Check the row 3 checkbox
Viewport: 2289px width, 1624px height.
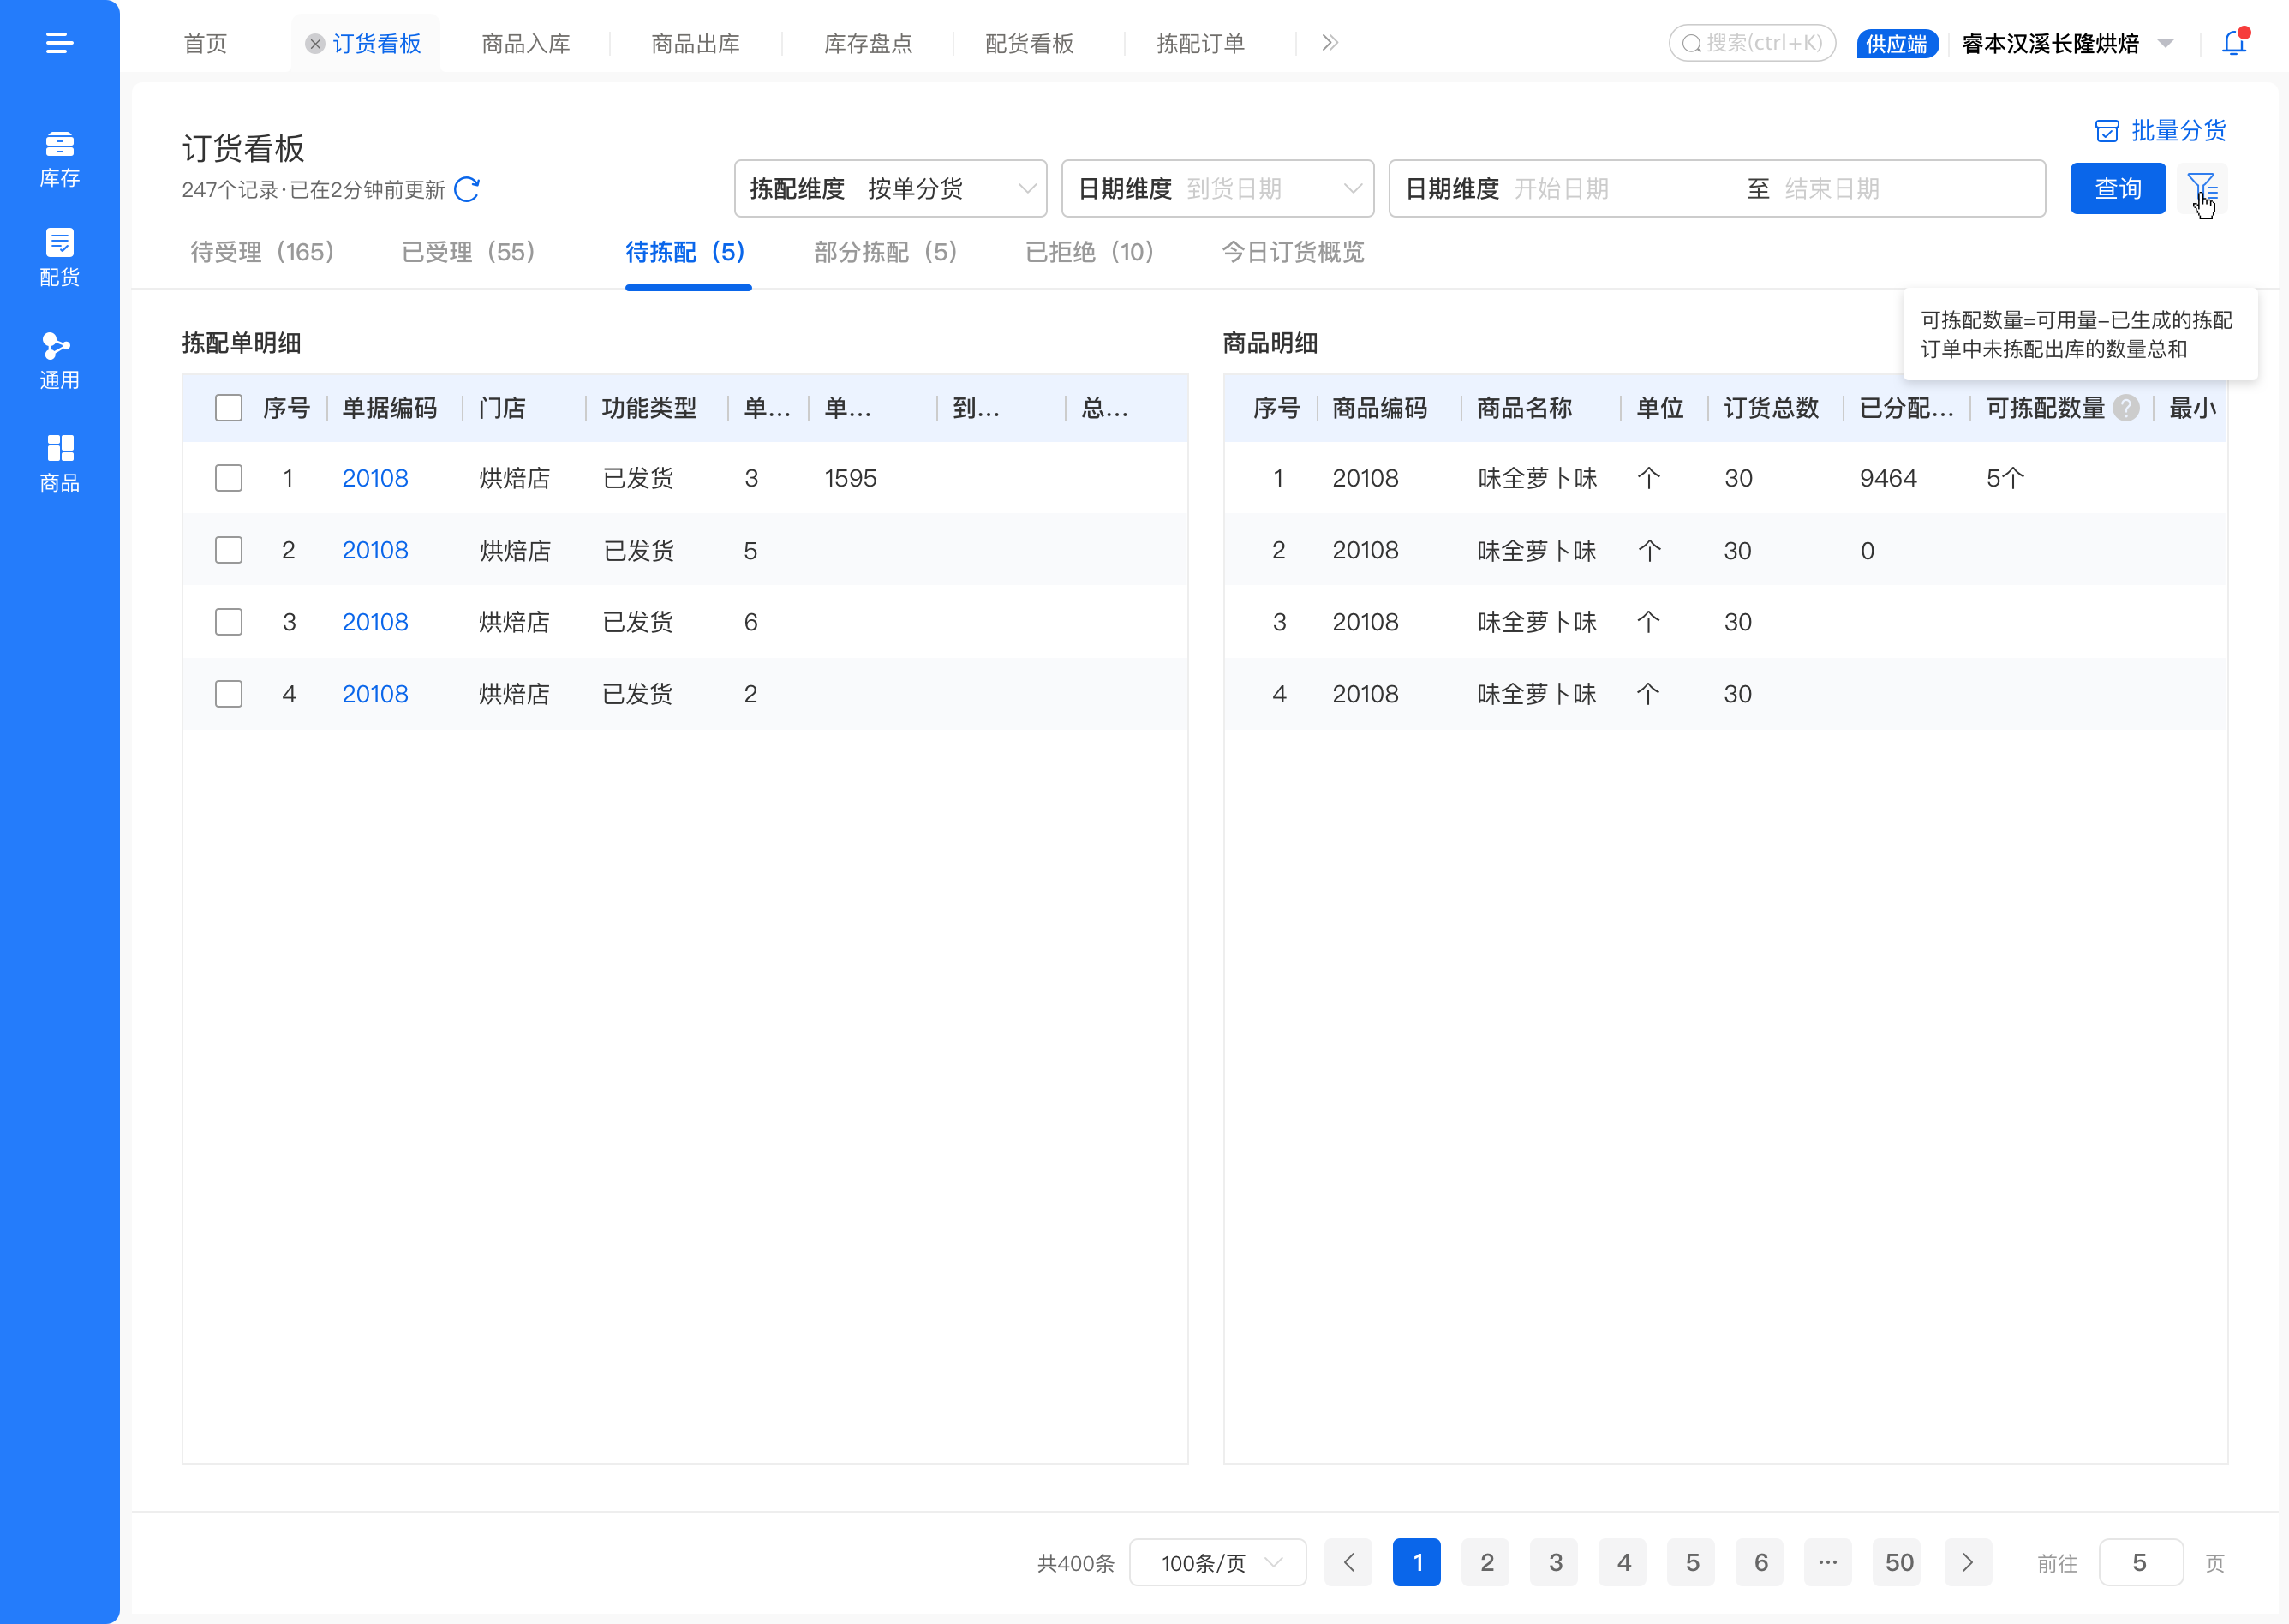(229, 622)
